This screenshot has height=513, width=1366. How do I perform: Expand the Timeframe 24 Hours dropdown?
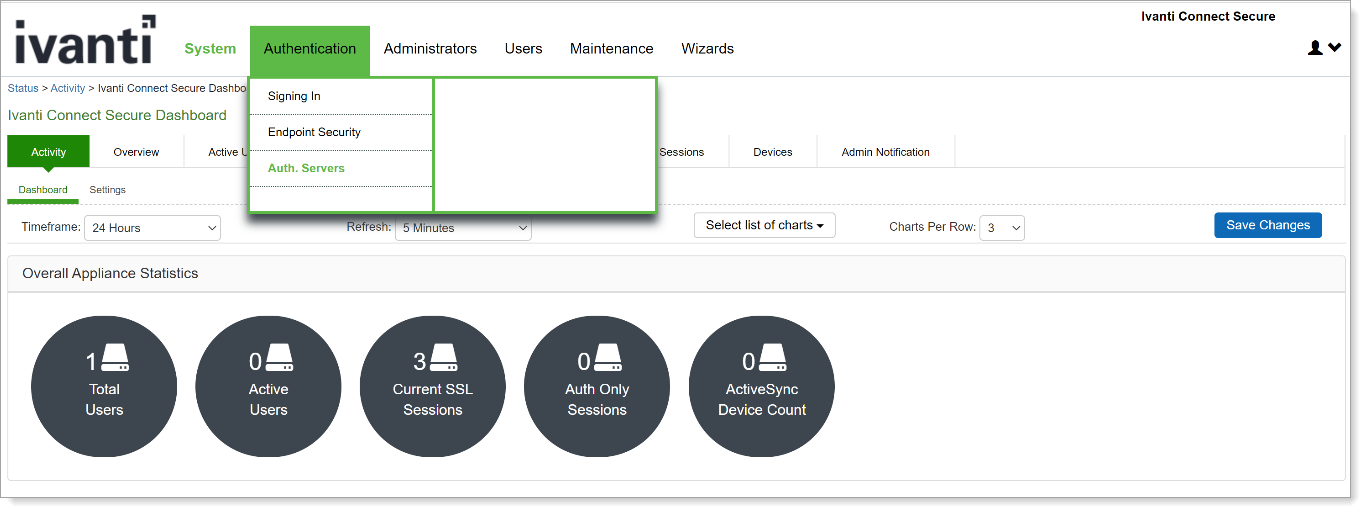[x=152, y=228]
